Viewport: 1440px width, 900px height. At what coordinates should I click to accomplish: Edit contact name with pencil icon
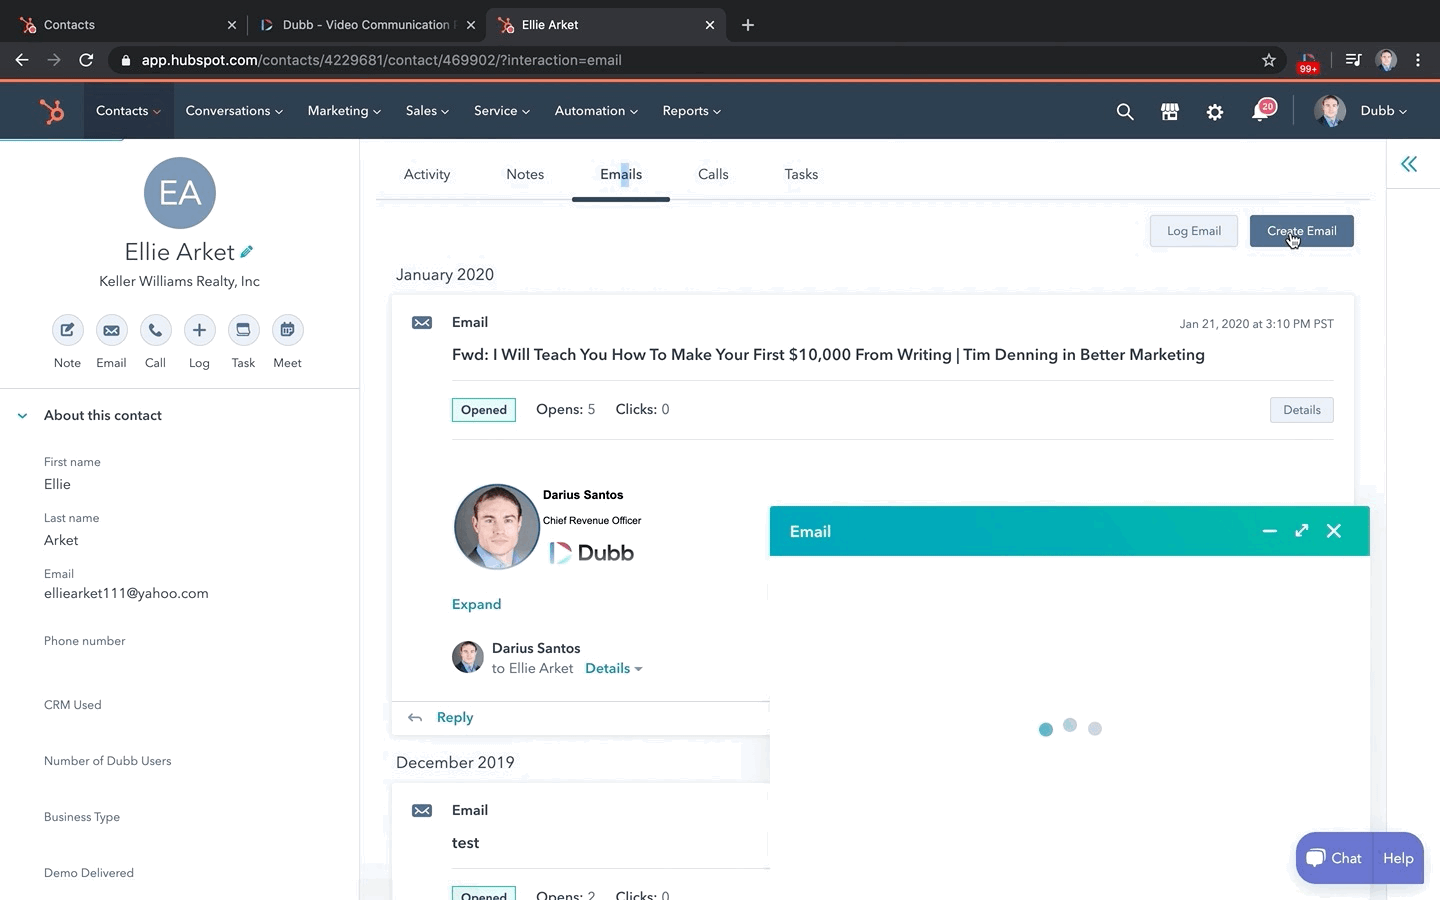click(247, 252)
